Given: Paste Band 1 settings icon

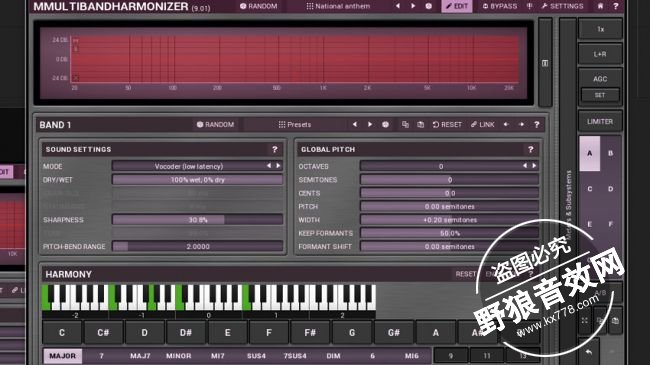Looking at the screenshot, I should tap(420, 124).
